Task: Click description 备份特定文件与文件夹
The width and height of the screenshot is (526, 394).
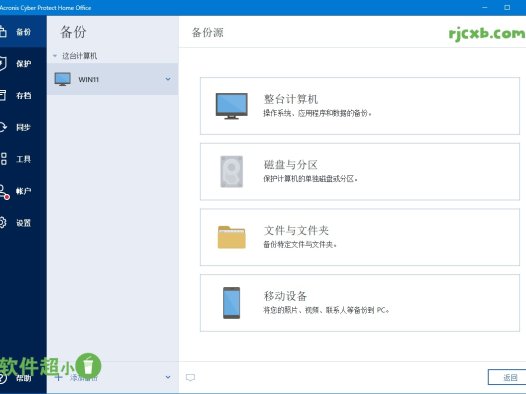Action: (x=300, y=244)
